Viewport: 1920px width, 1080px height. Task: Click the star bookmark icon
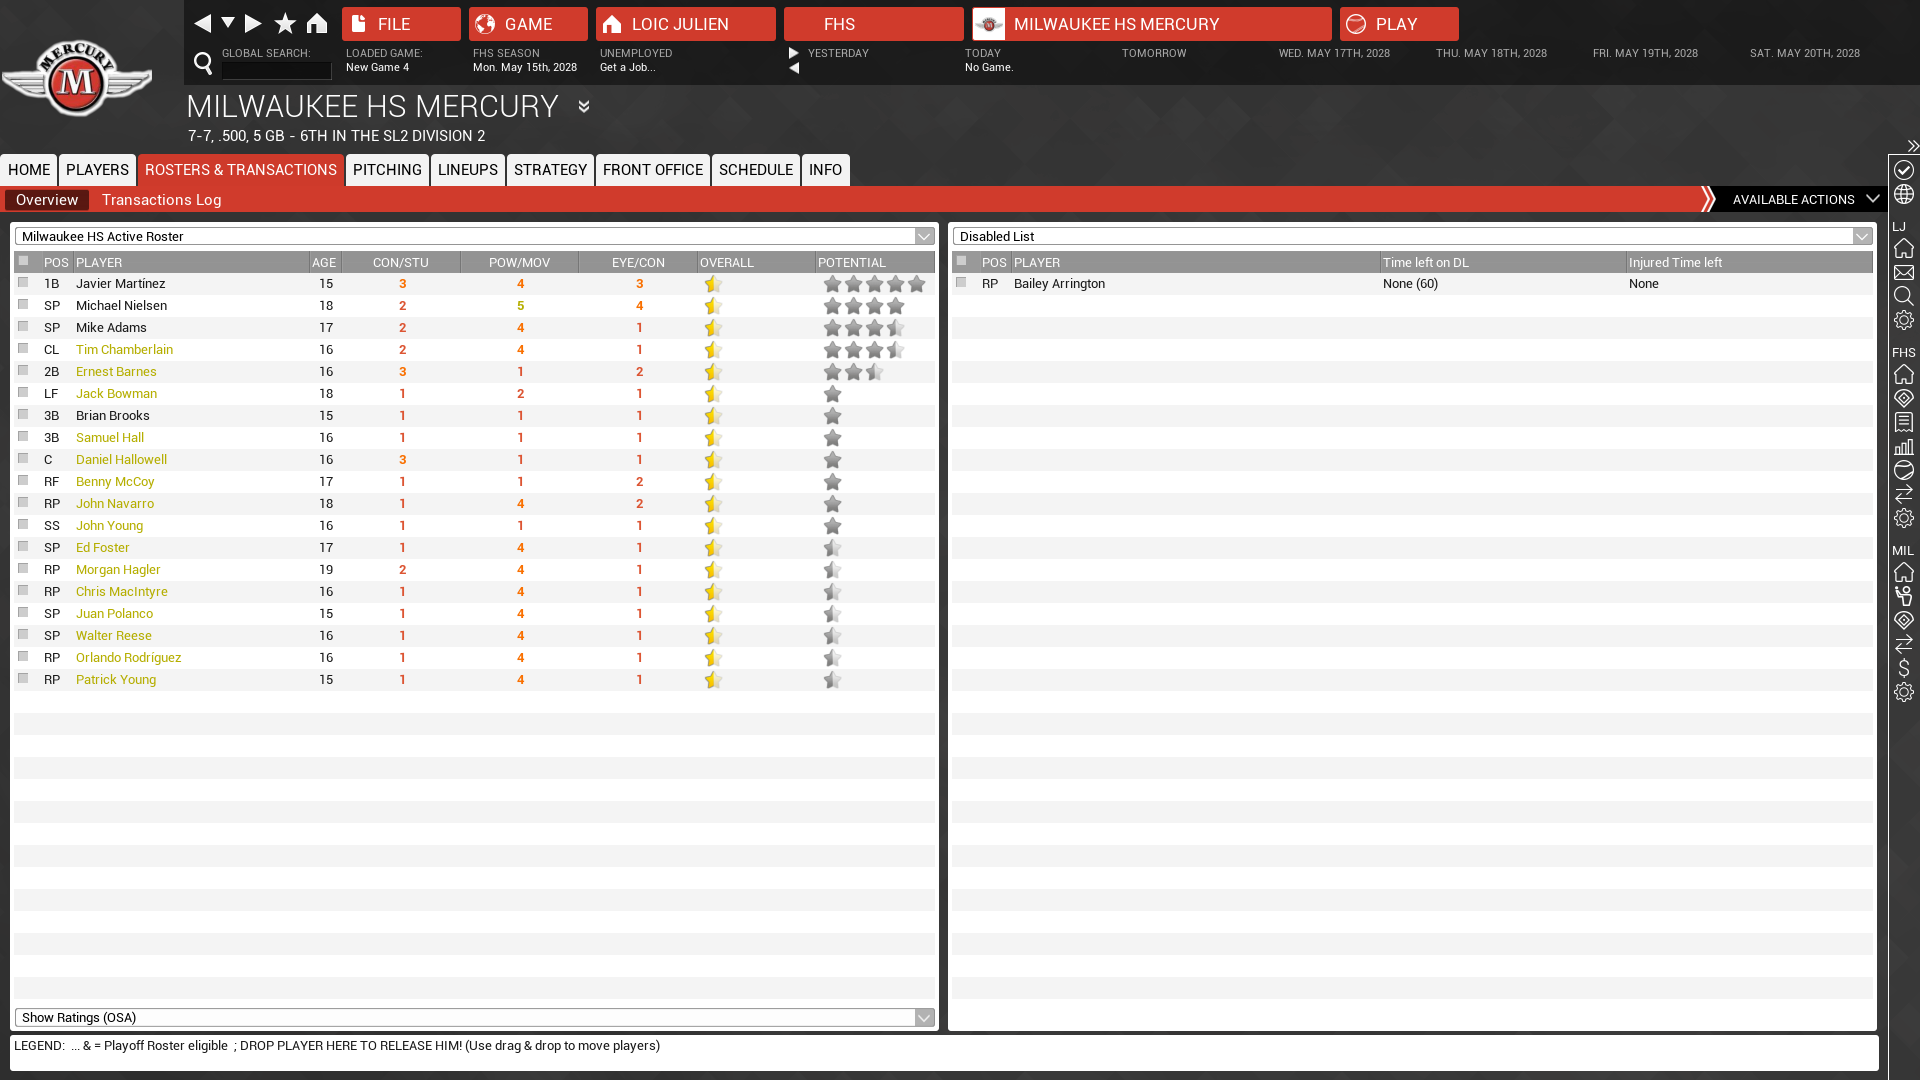click(x=285, y=23)
